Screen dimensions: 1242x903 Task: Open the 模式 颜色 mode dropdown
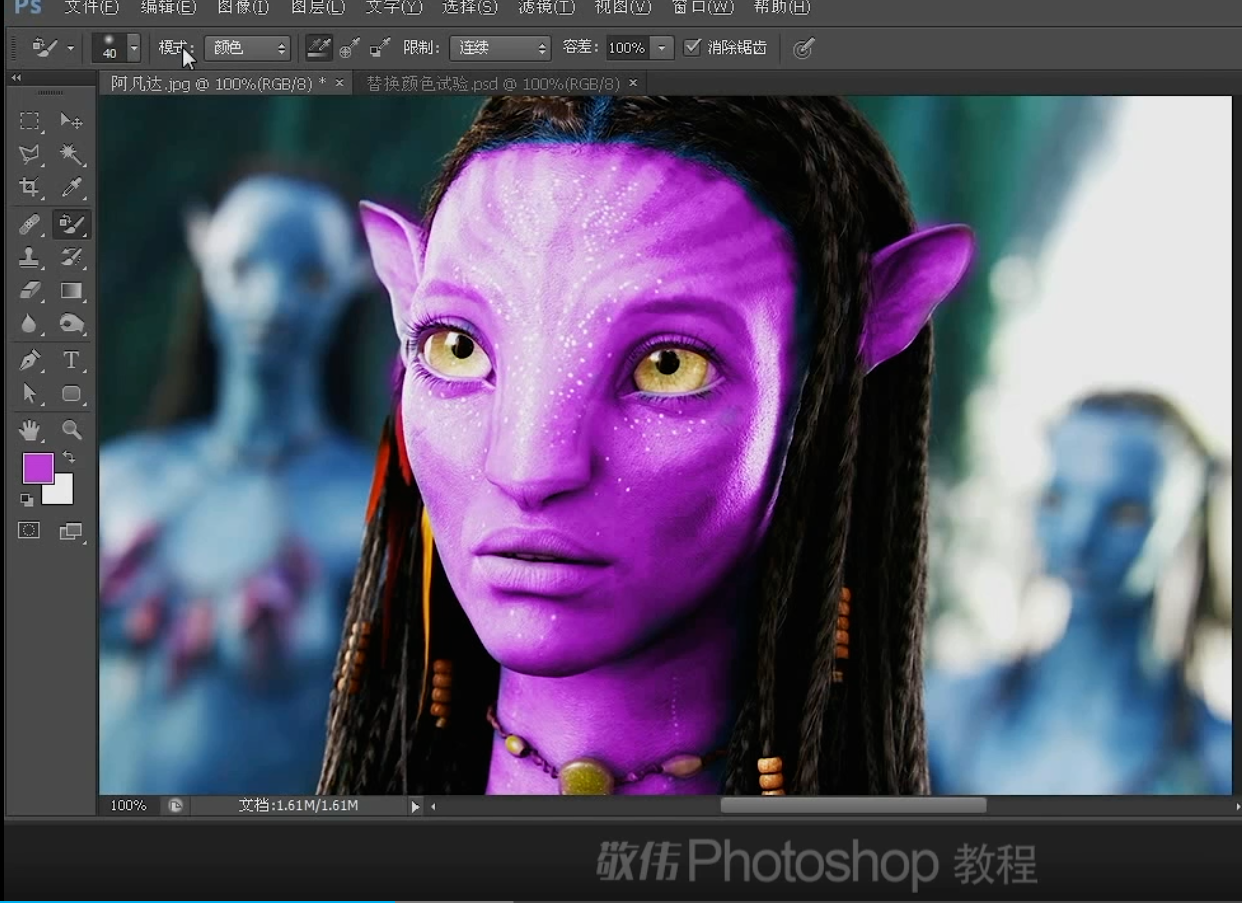coord(247,47)
